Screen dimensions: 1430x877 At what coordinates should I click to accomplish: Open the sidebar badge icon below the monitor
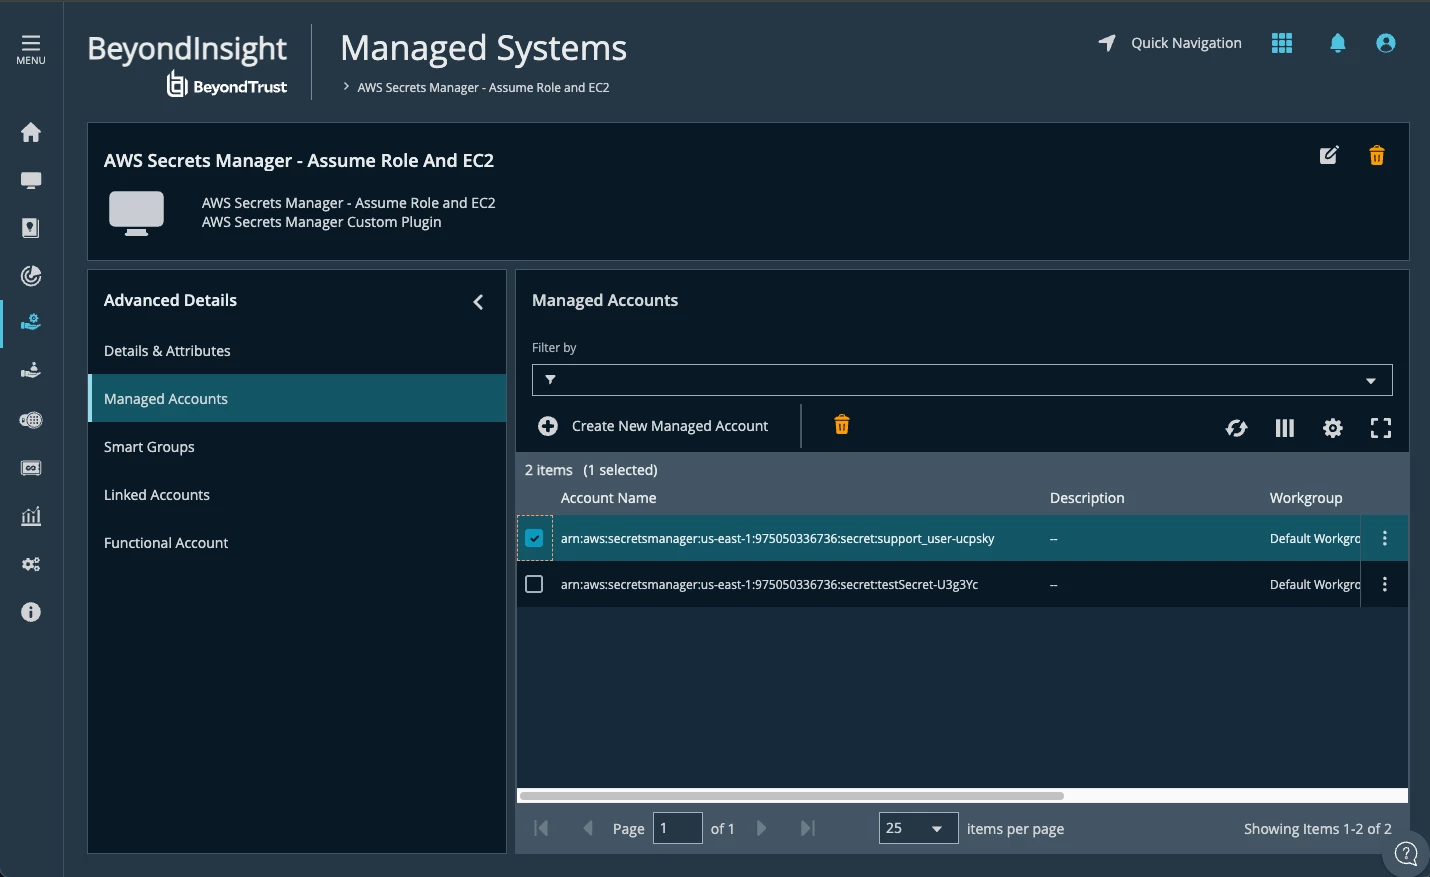coord(31,228)
